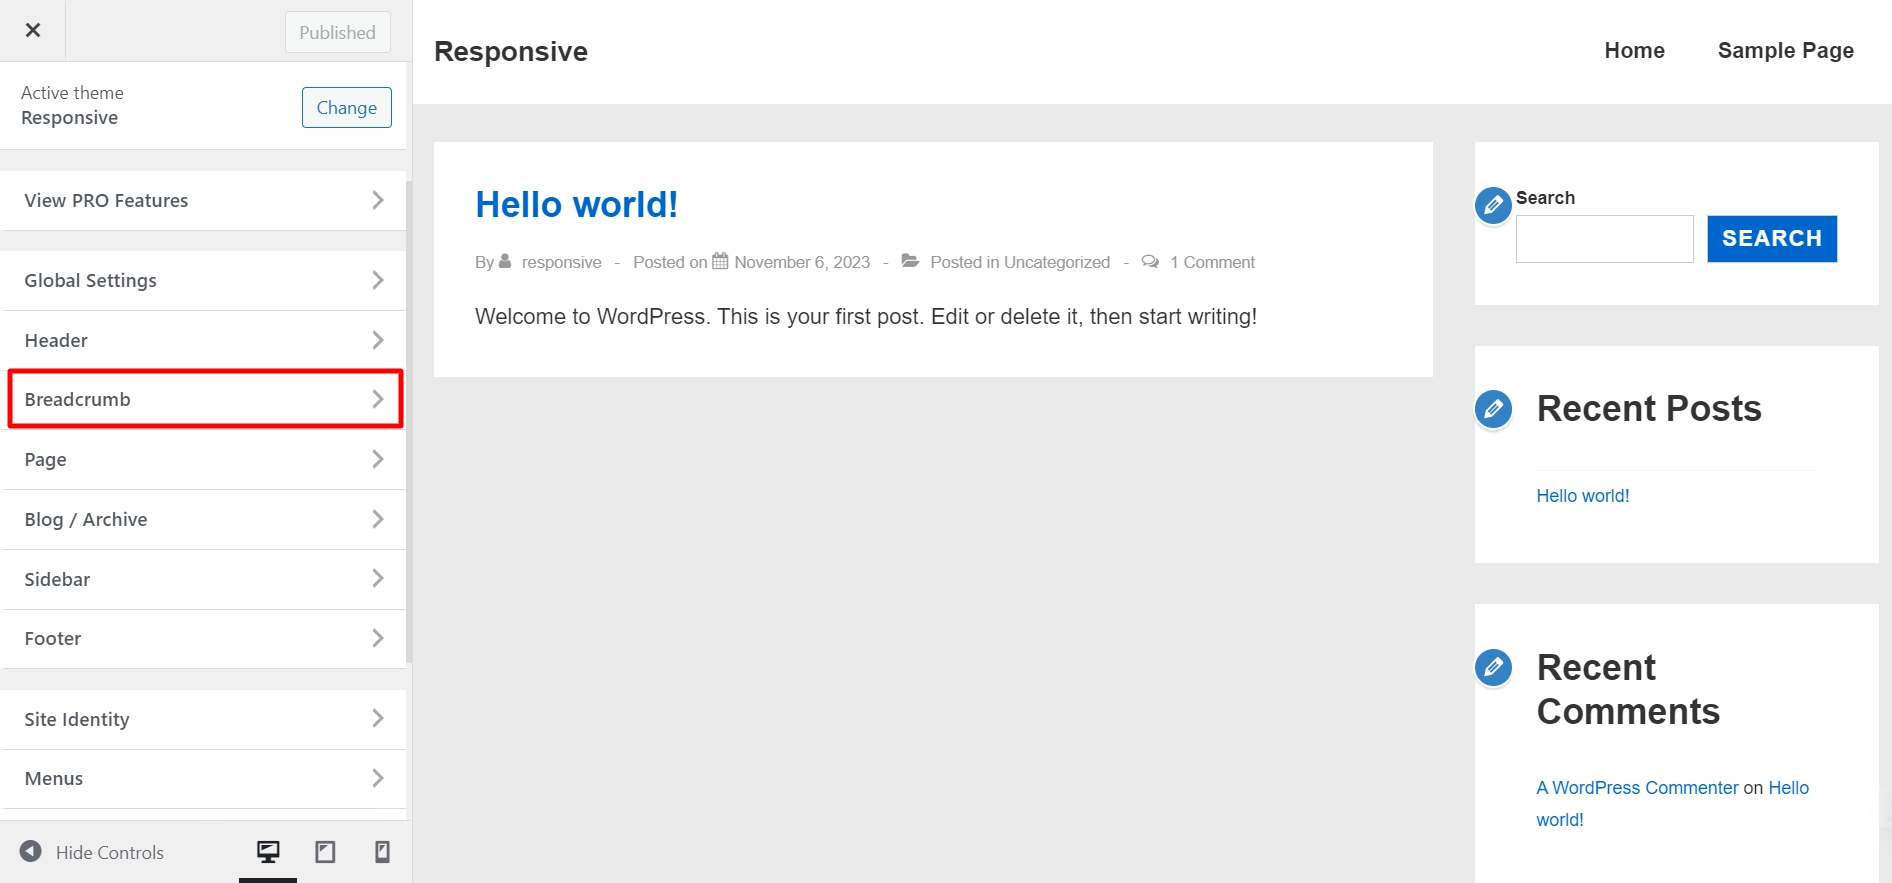
Task: Open the Breadcrumb panel
Action: pyautogui.click(x=203, y=399)
